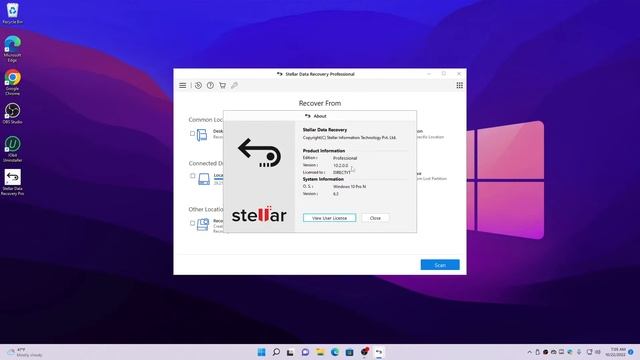
Task: Click the shopping cart buy icon
Action: (222, 85)
